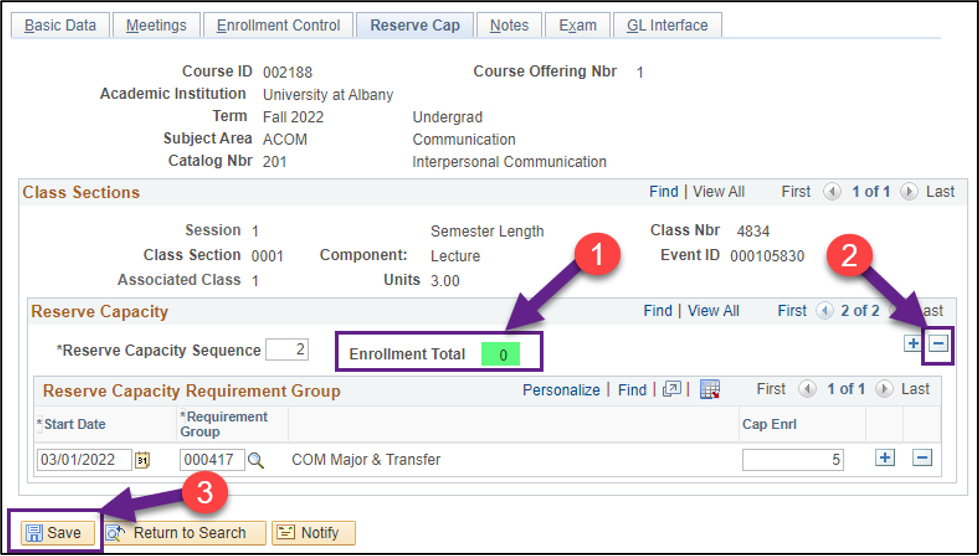Viewport: 979px width, 556px height.
Task: Click into the Cap Enrl input field
Action: pyautogui.click(x=792, y=460)
